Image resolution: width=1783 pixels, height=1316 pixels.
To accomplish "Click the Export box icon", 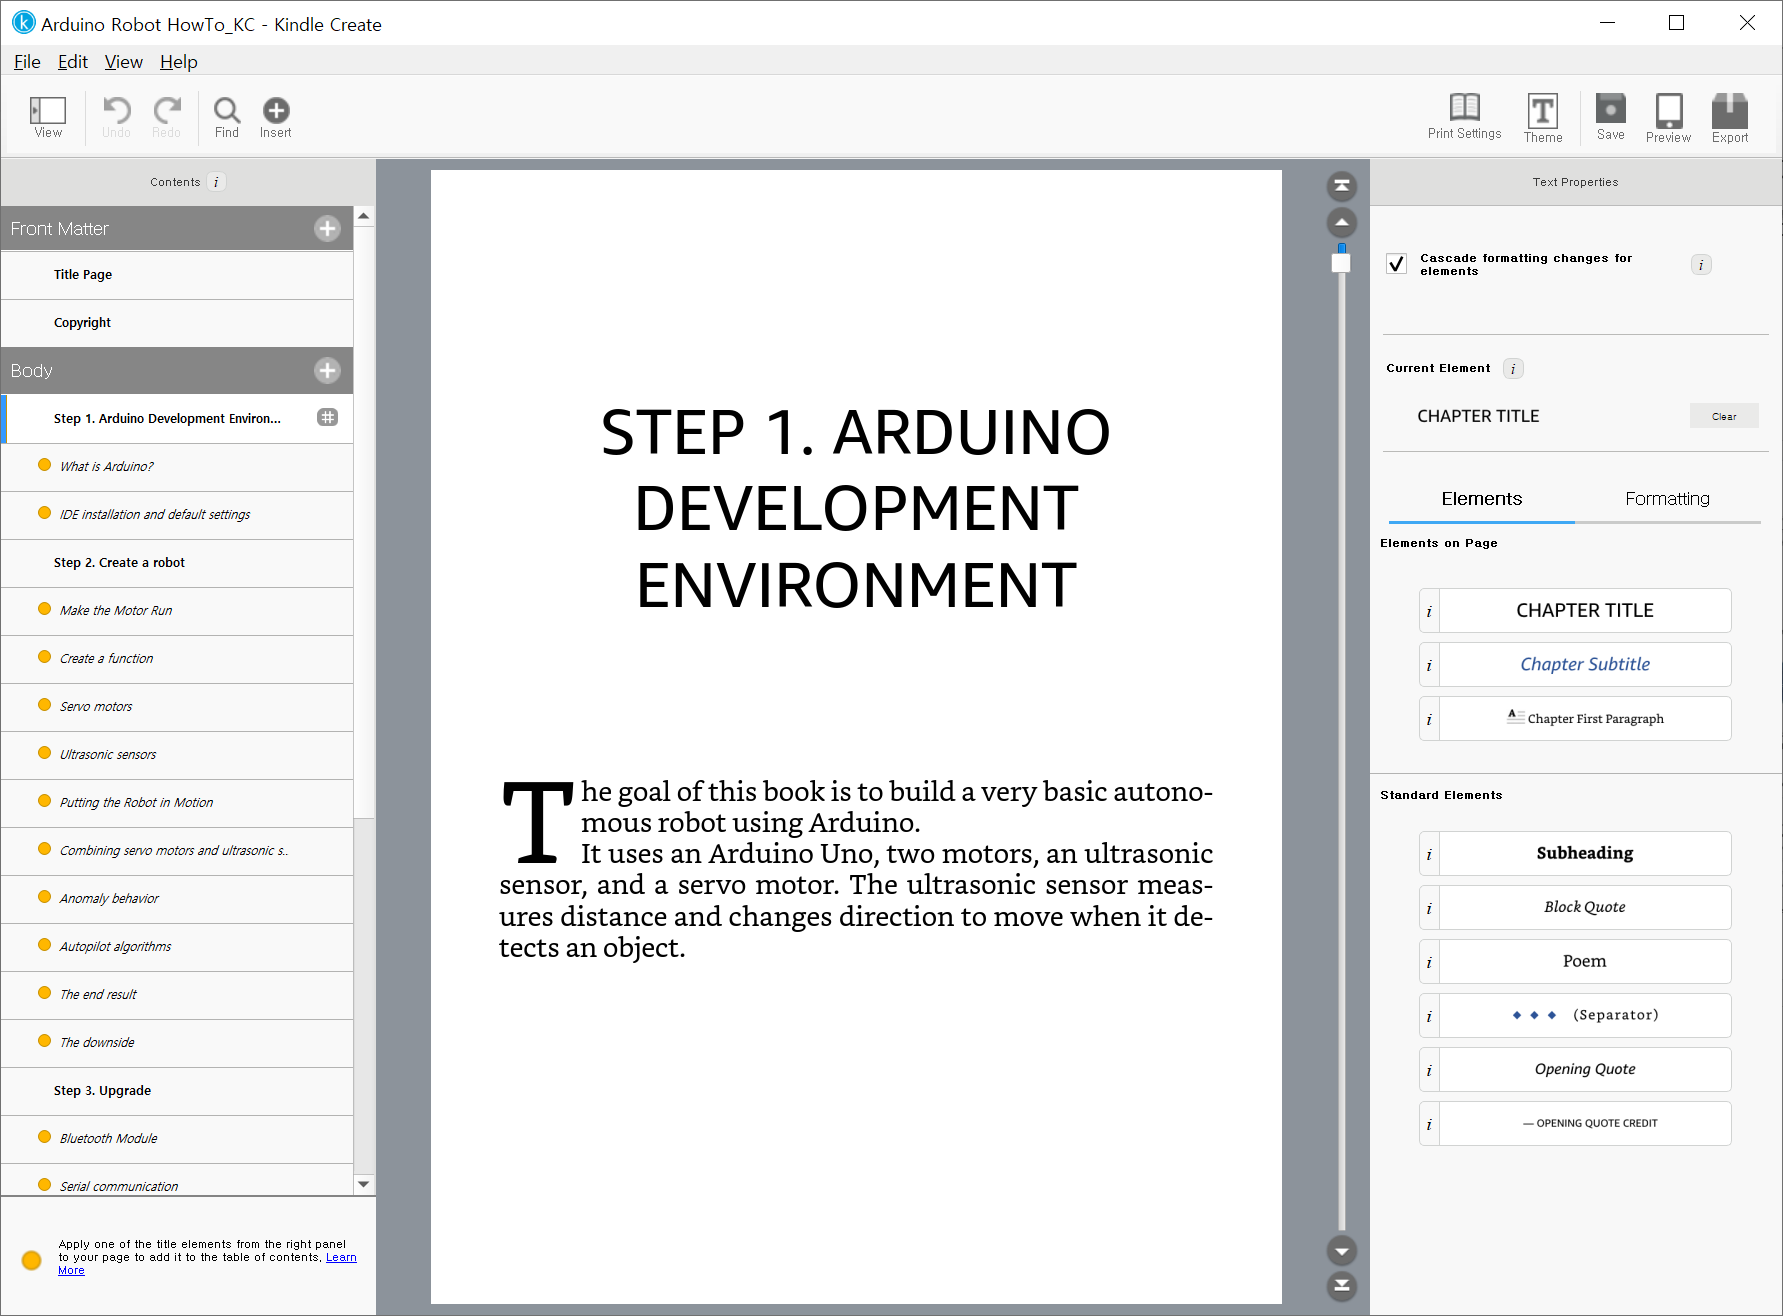I will [1730, 110].
